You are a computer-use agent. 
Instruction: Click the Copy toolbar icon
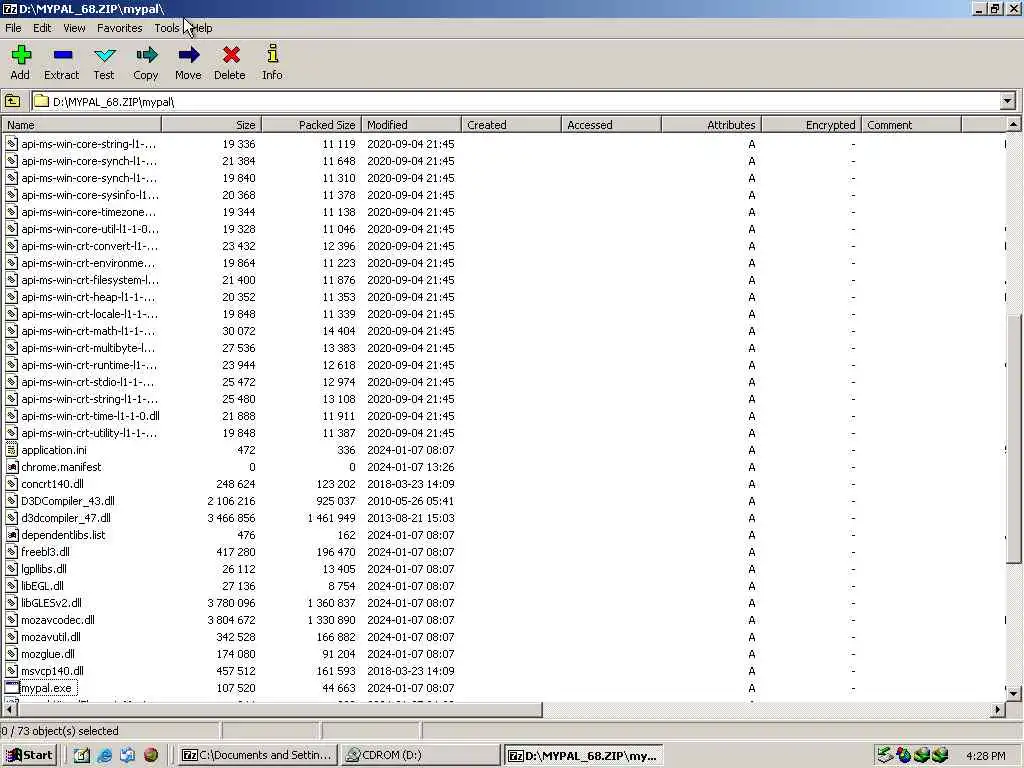146,55
